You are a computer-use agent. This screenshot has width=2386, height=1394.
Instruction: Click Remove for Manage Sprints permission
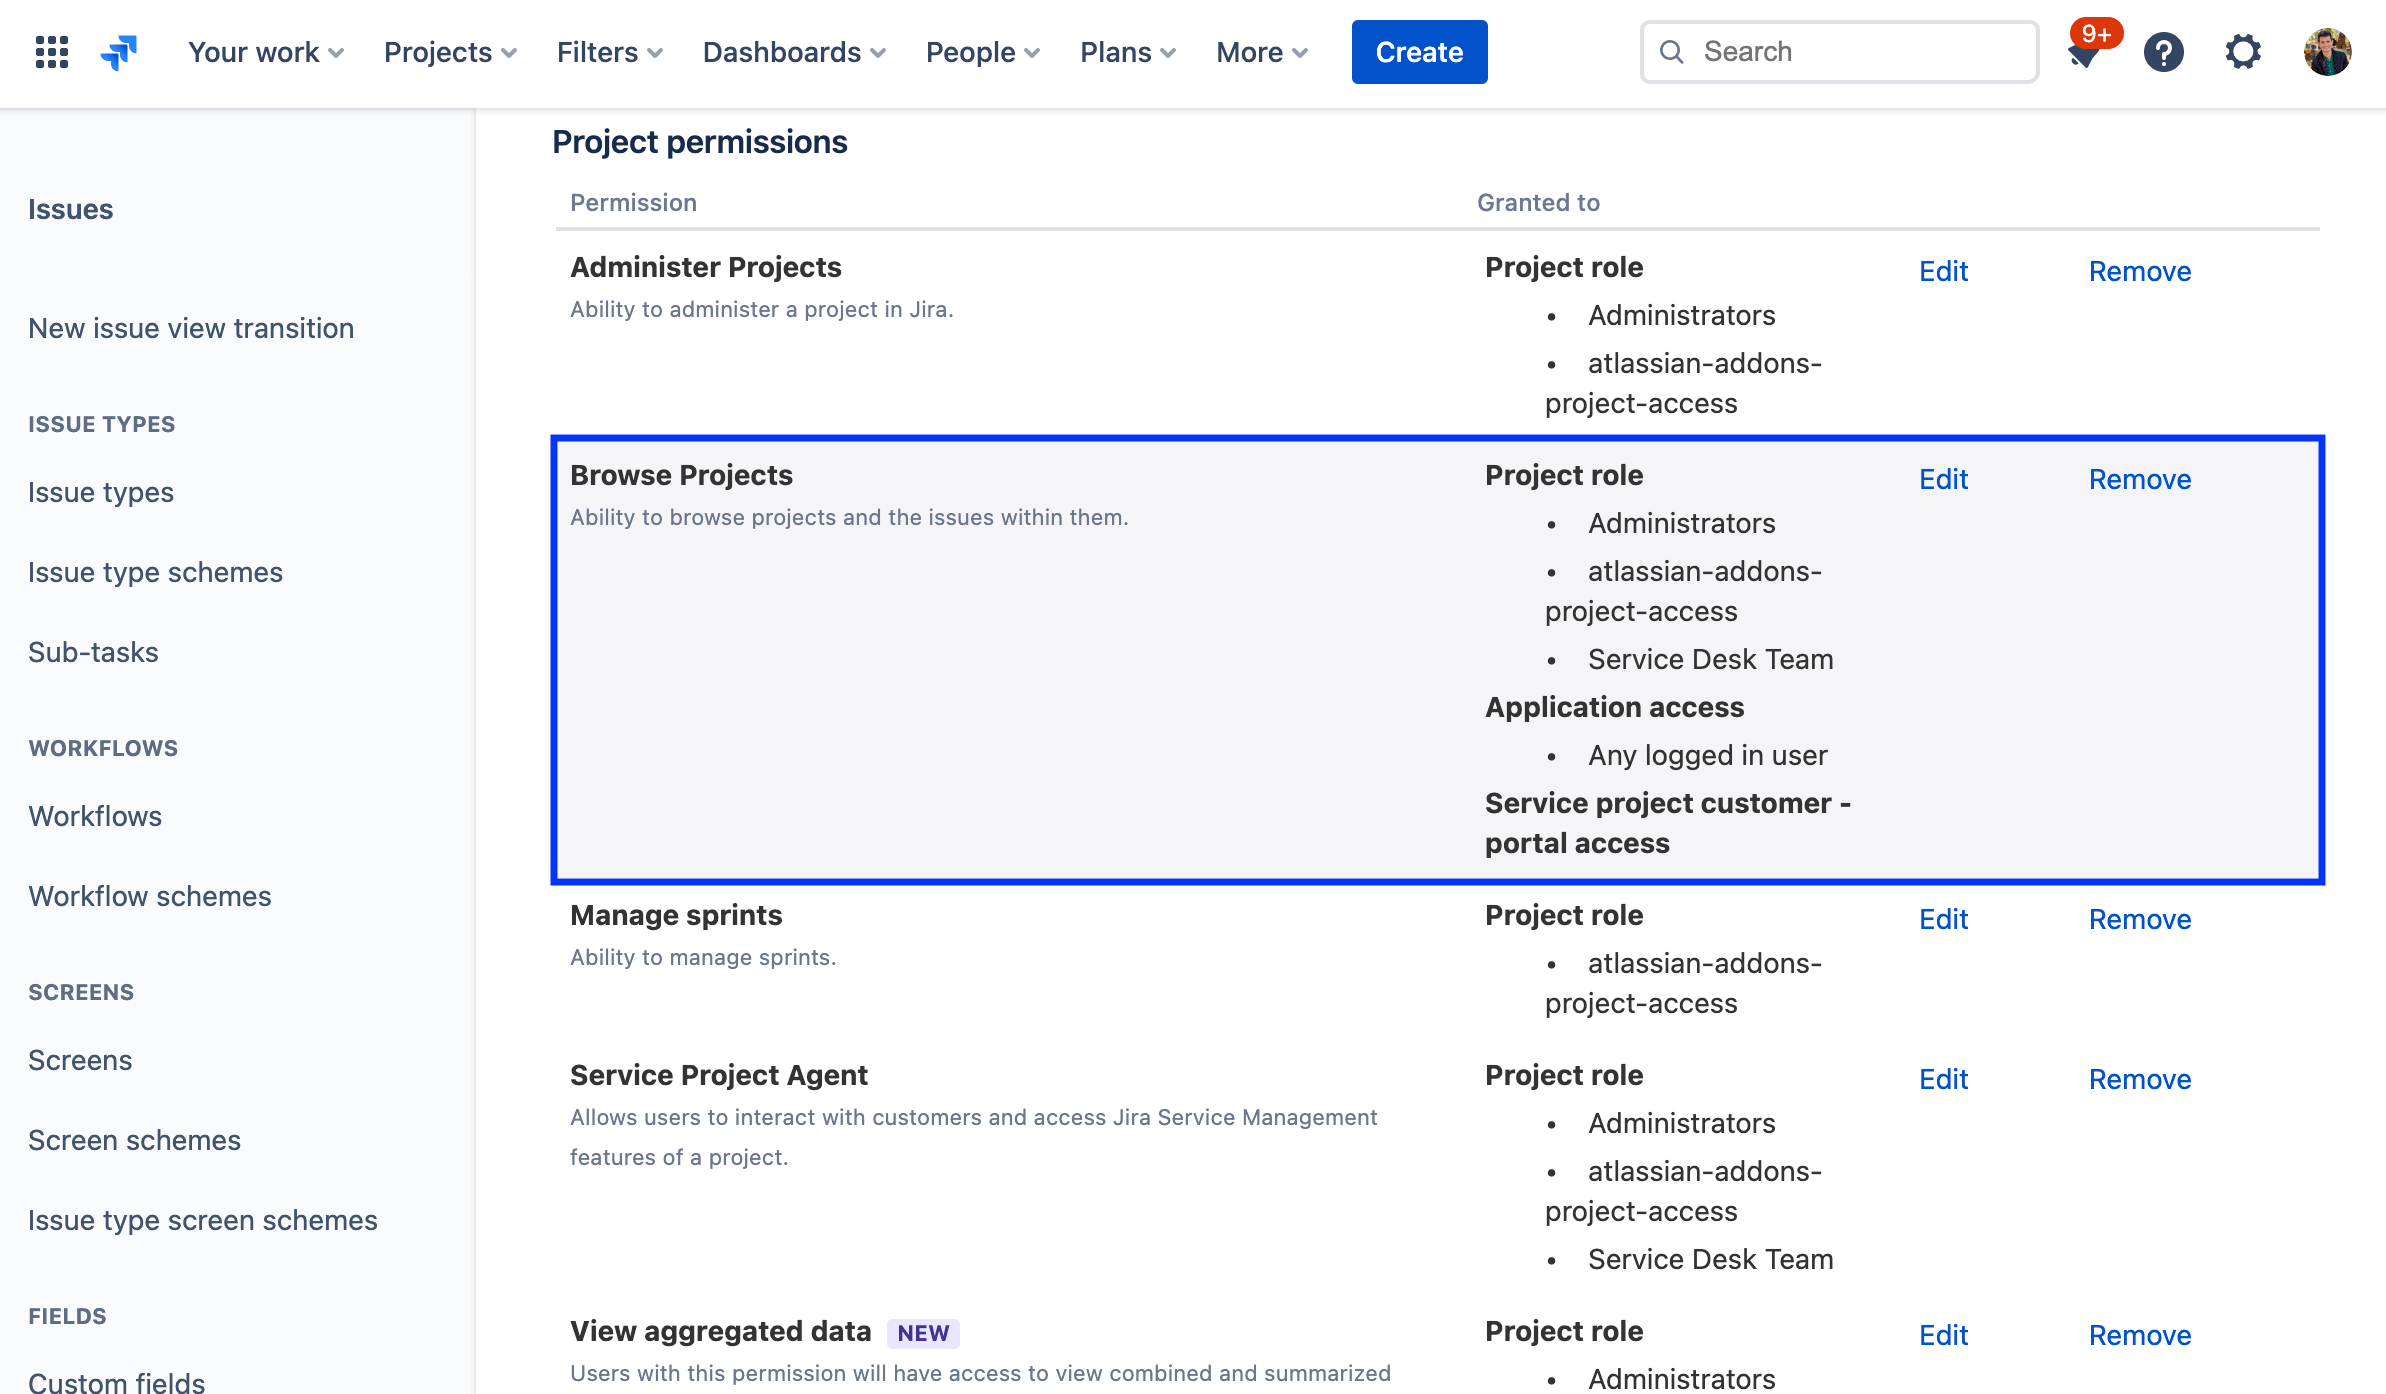(2139, 918)
